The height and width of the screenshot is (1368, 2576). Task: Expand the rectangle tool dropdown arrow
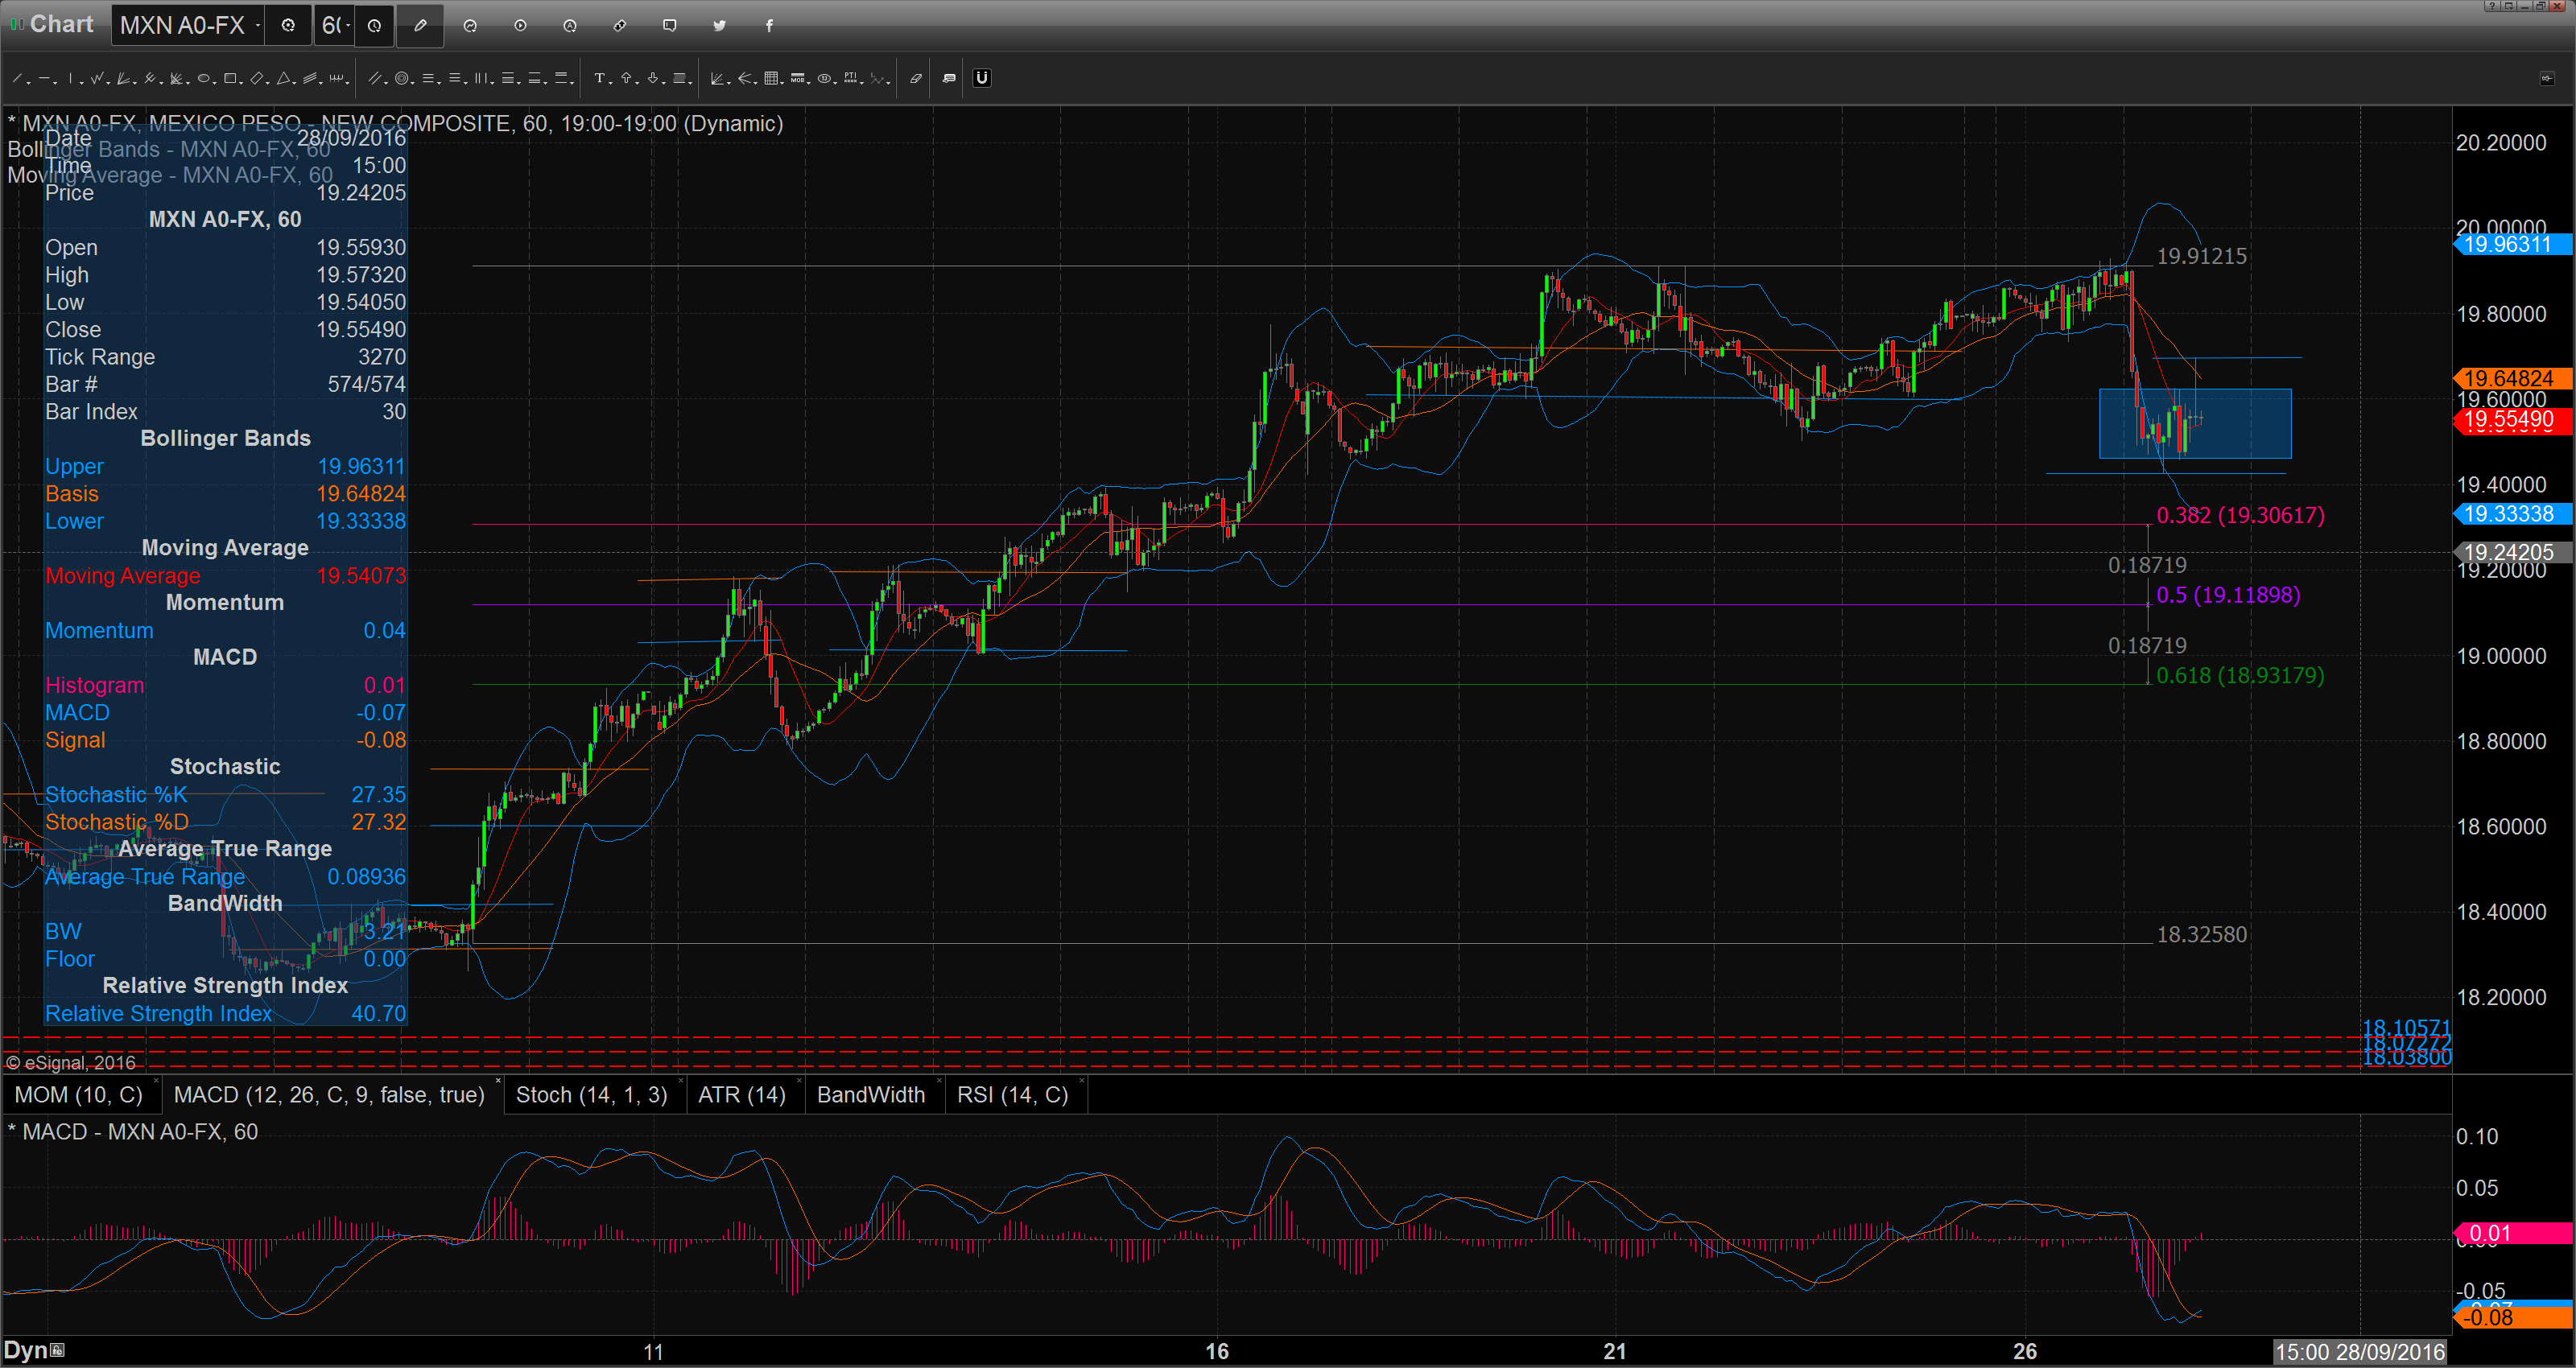pos(241,83)
